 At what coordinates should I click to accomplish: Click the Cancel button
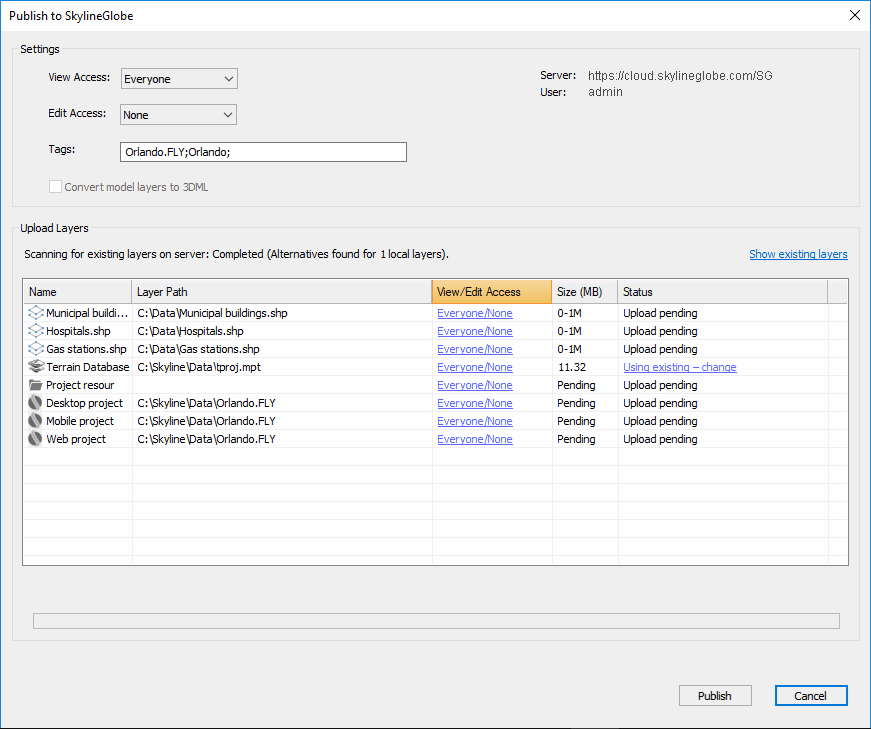(x=811, y=695)
